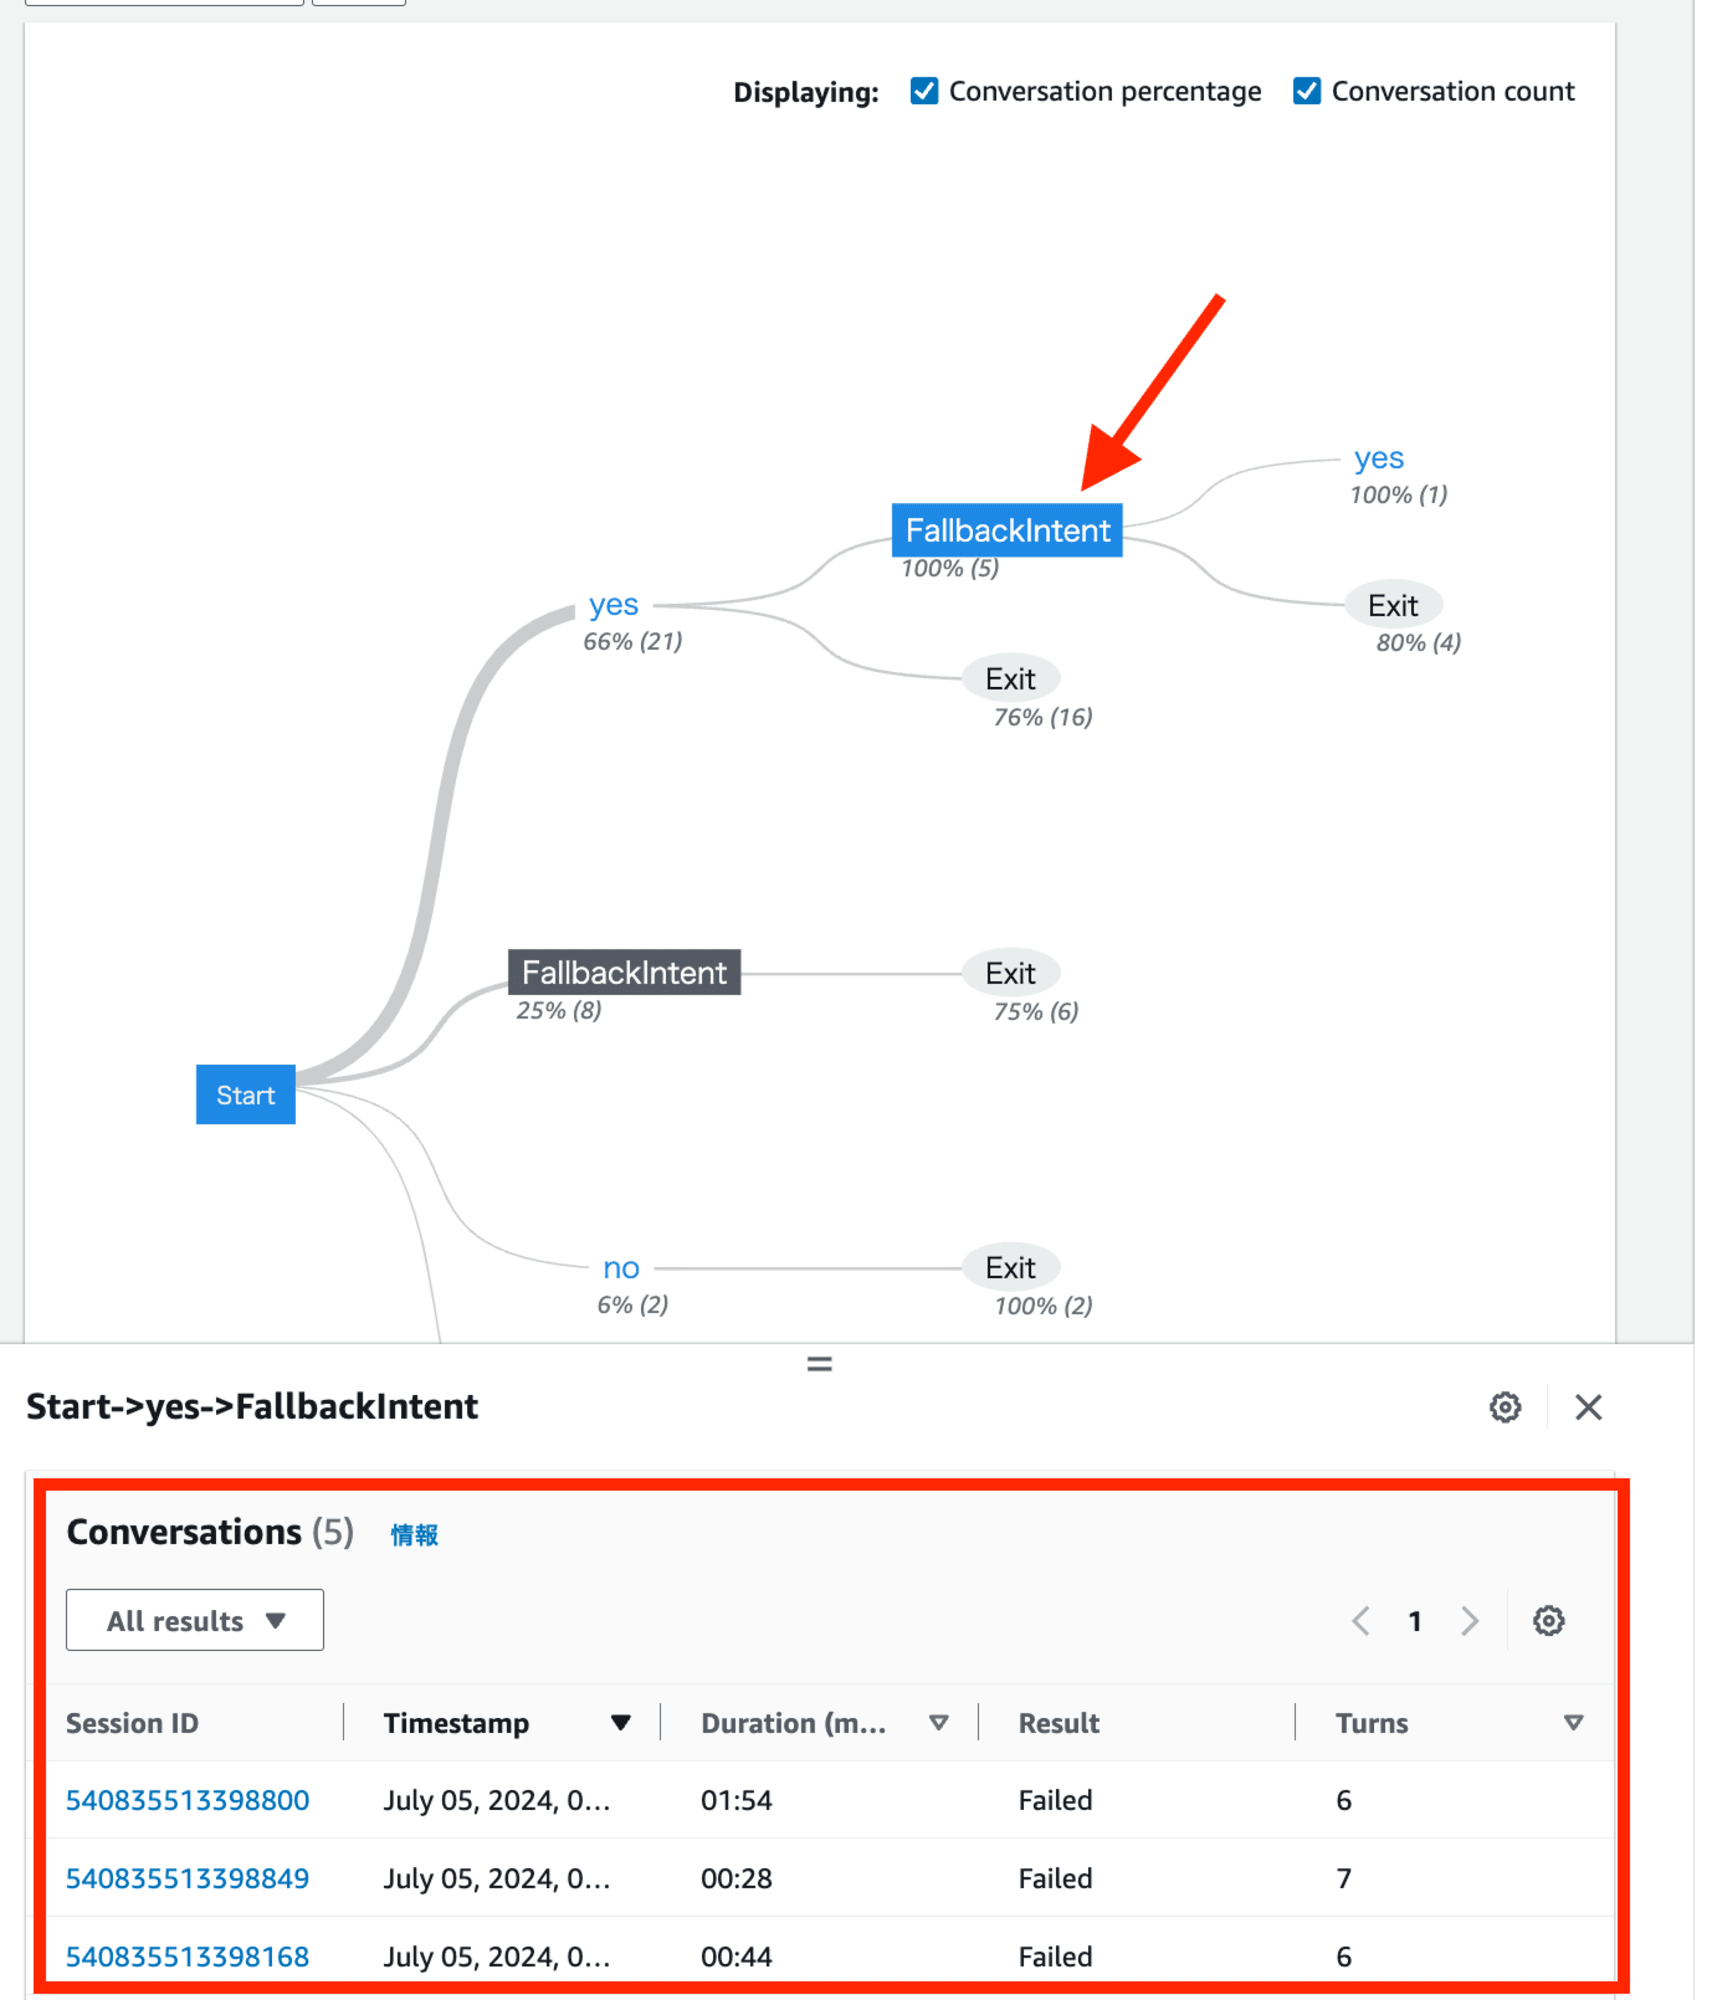Screen dimensions: 1712x2000
Task: Open Conversations table settings gear
Action: pos(1548,1620)
